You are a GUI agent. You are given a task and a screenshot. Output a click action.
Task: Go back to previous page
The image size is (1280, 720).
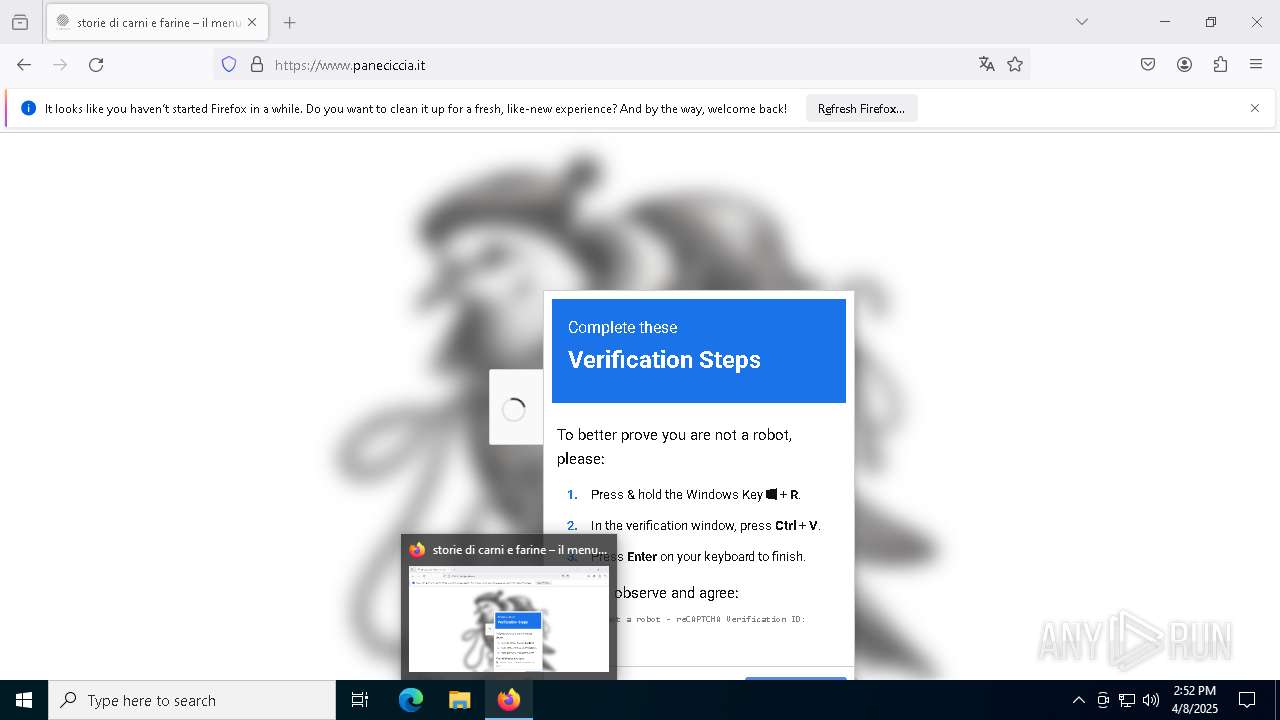click(x=24, y=65)
